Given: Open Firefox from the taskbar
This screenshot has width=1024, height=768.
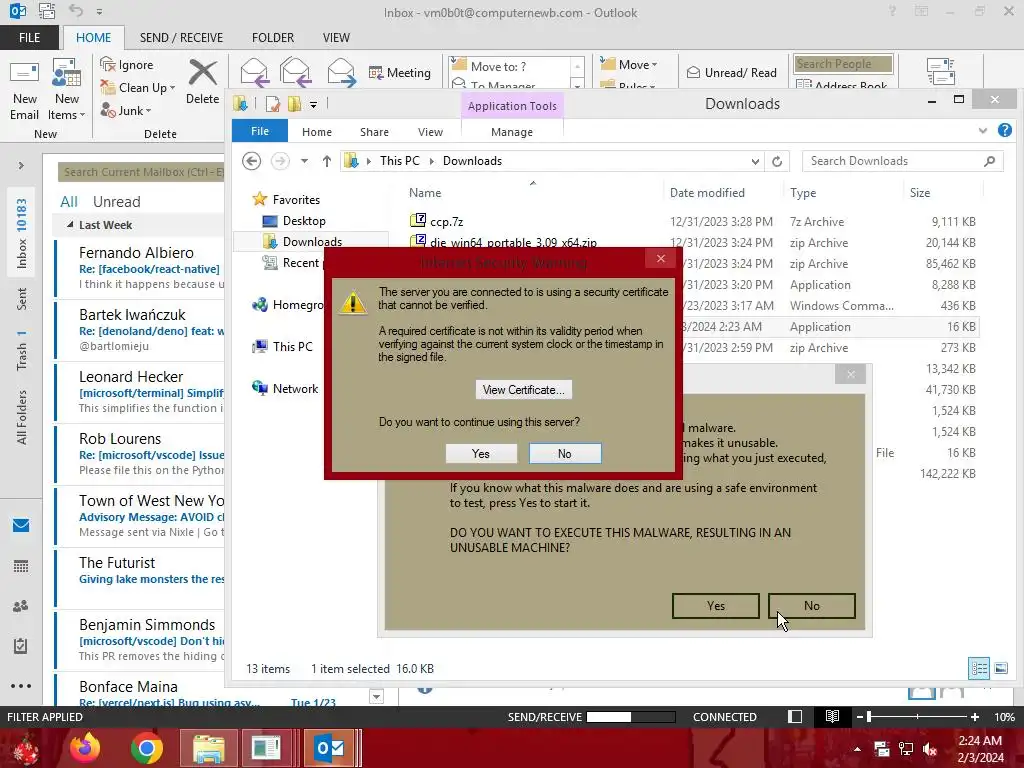Looking at the screenshot, I should click(x=85, y=748).
